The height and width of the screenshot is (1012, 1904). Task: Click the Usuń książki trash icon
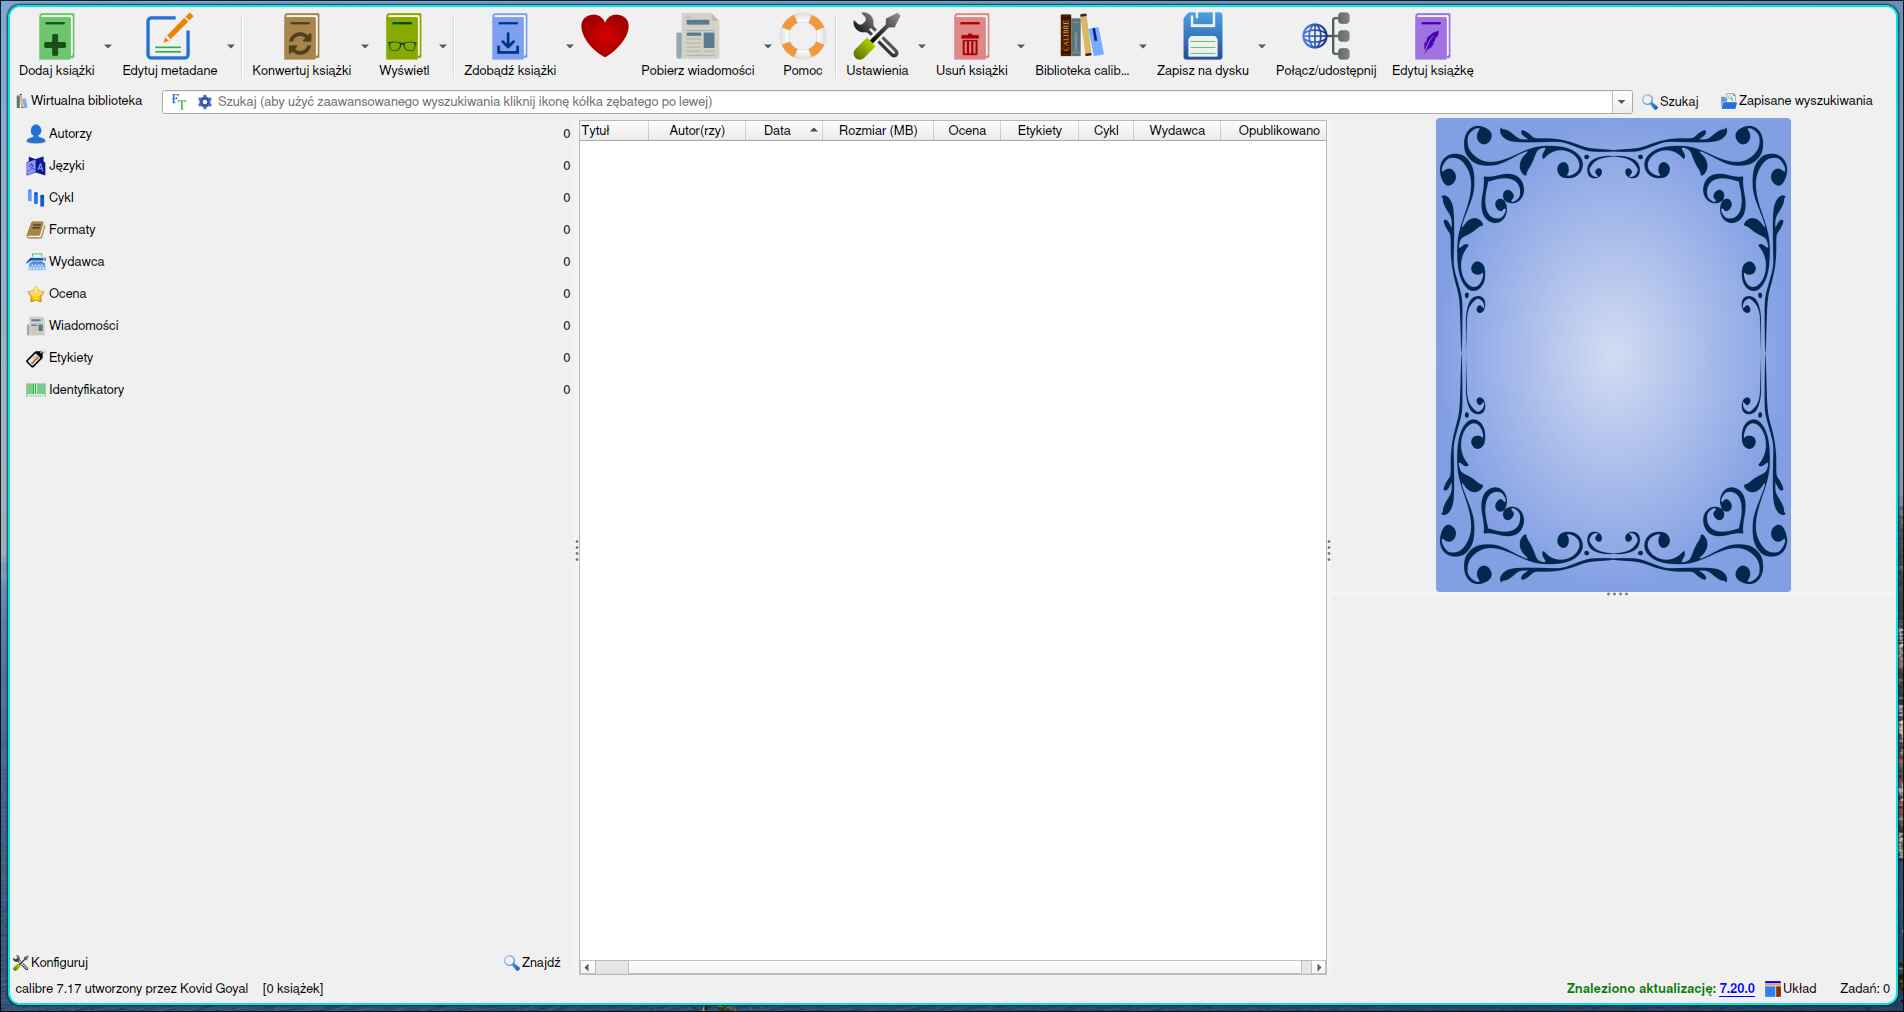(x=970, y=38)
